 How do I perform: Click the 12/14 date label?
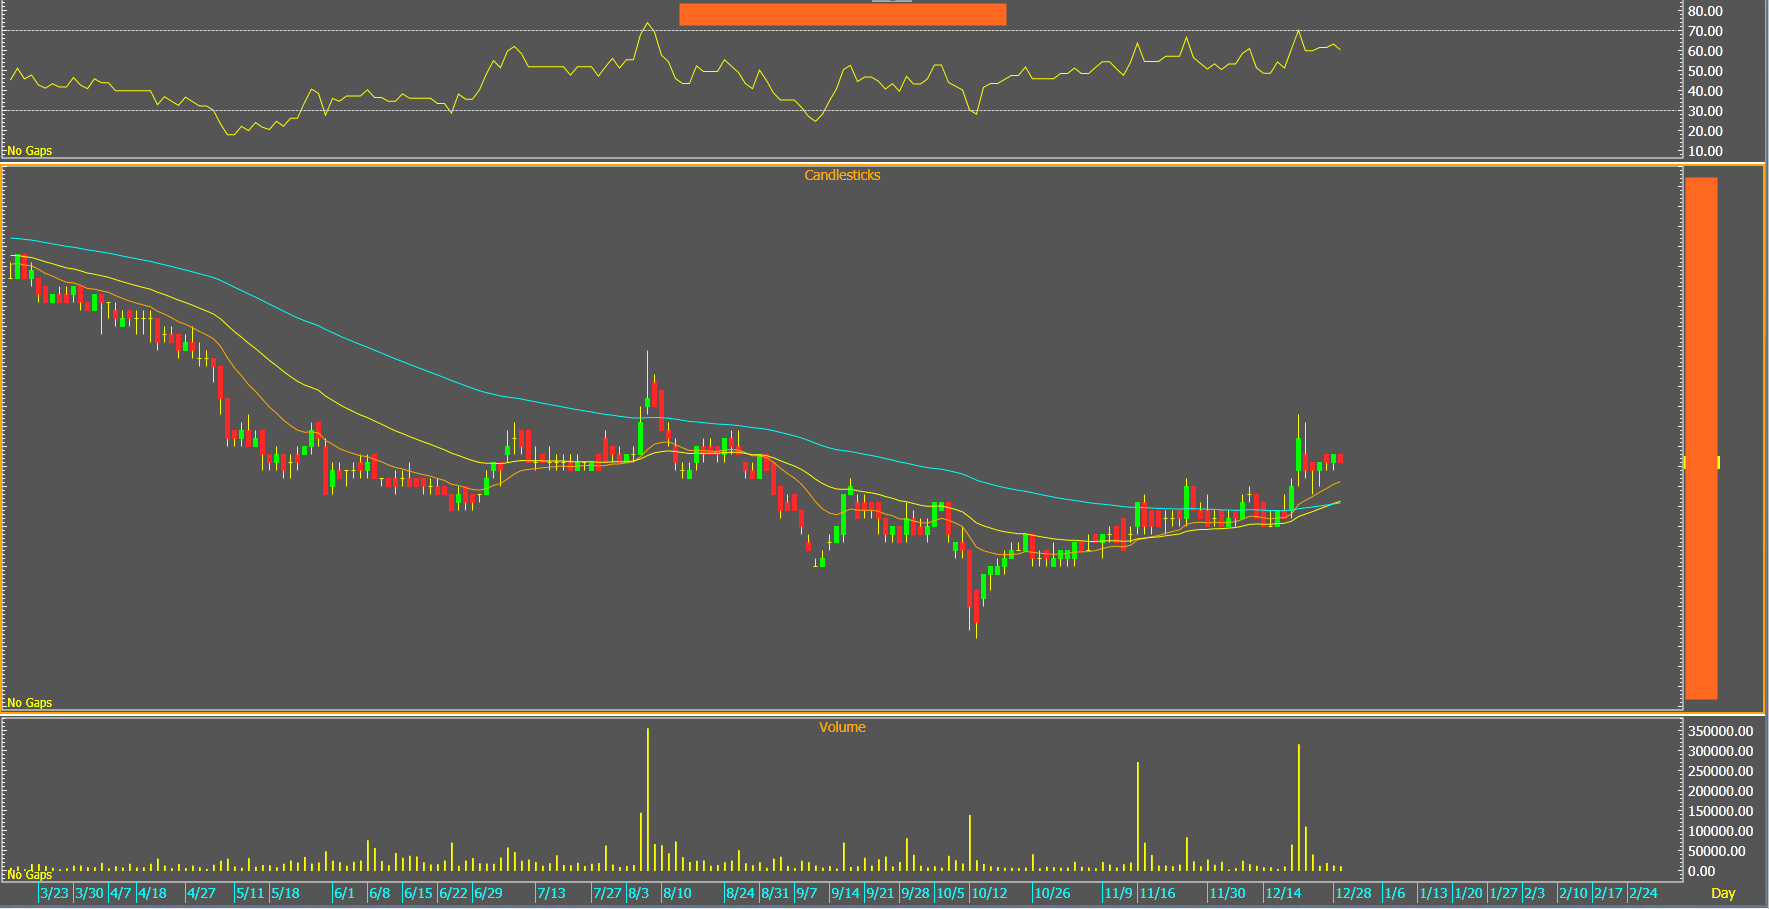click(x=1283, y=893)
